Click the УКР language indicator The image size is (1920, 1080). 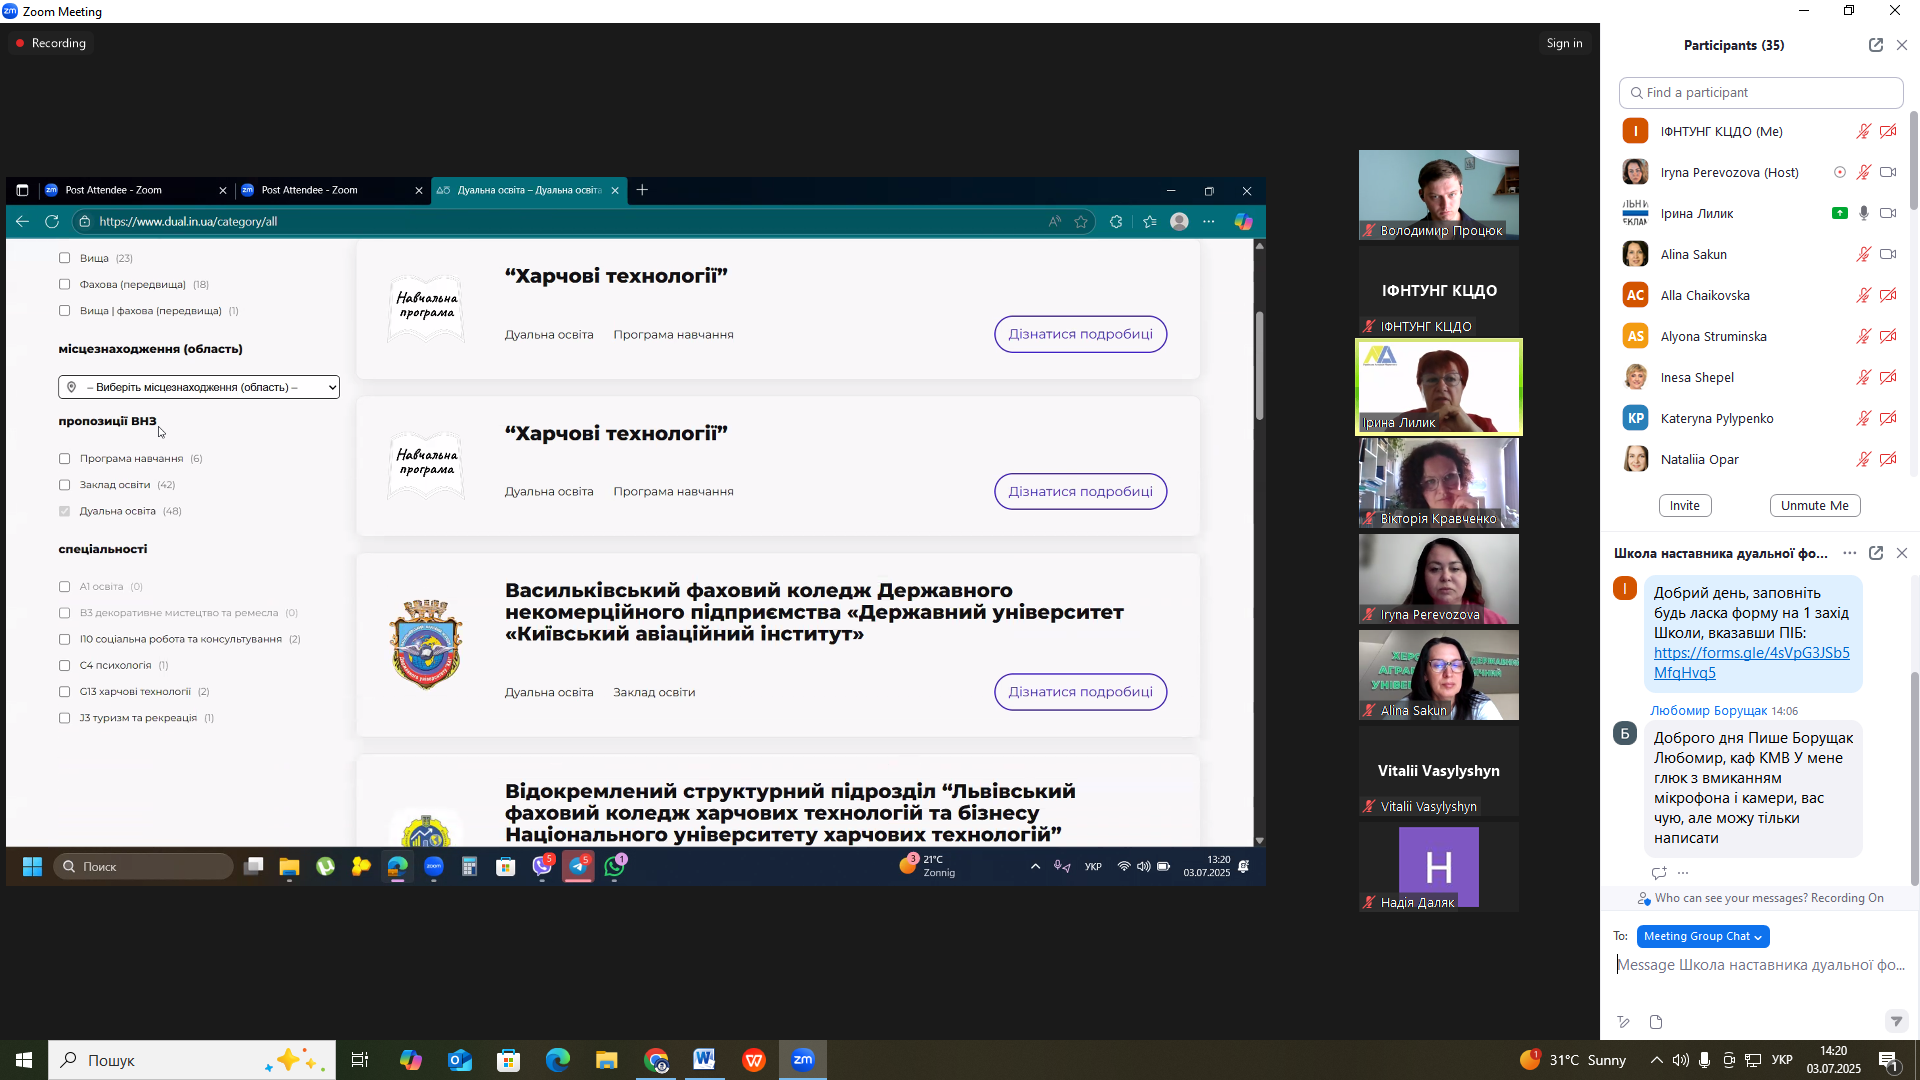pyautogui.click(x=1782, y=1060)
